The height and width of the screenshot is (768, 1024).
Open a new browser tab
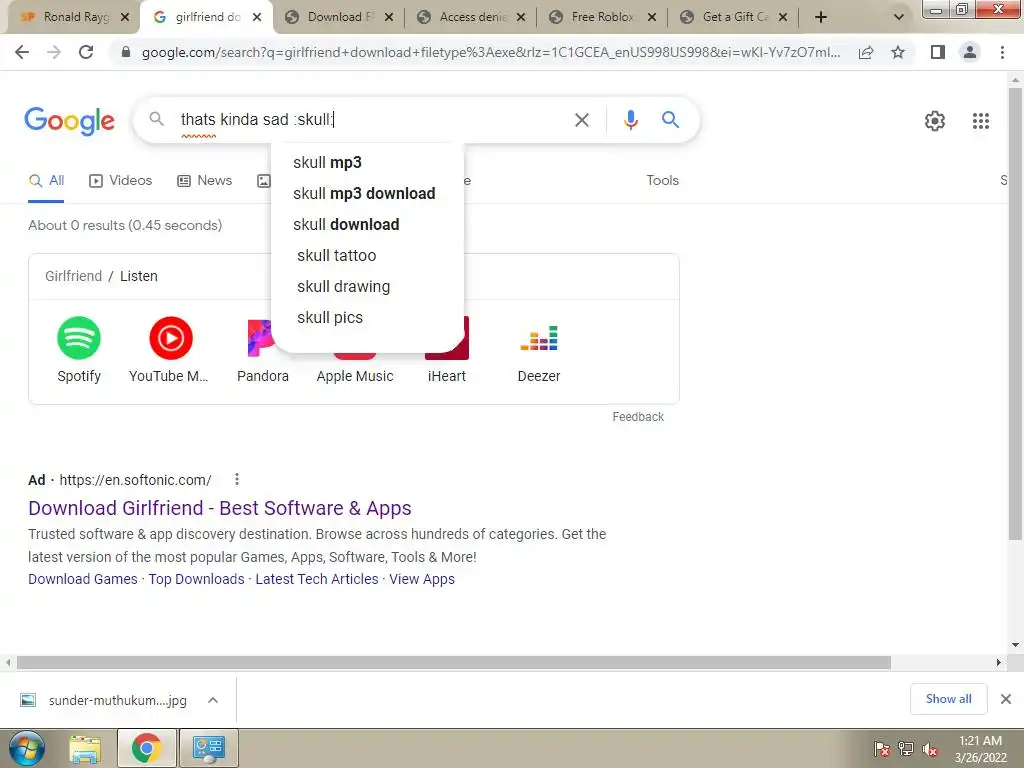(821, 17)
